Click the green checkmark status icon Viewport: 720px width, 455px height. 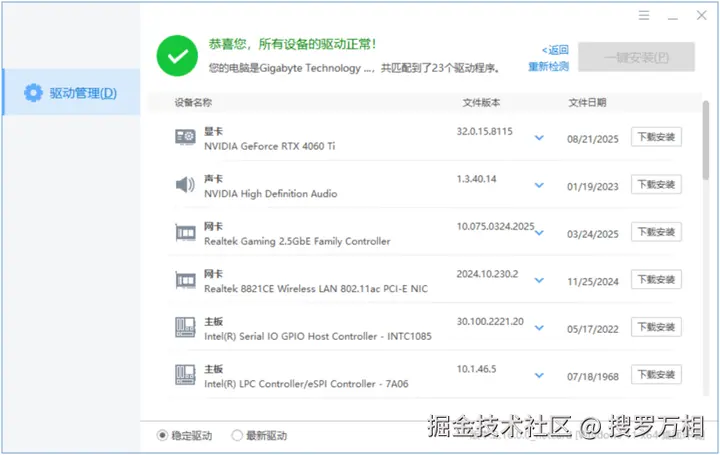(x=177, y=56)
